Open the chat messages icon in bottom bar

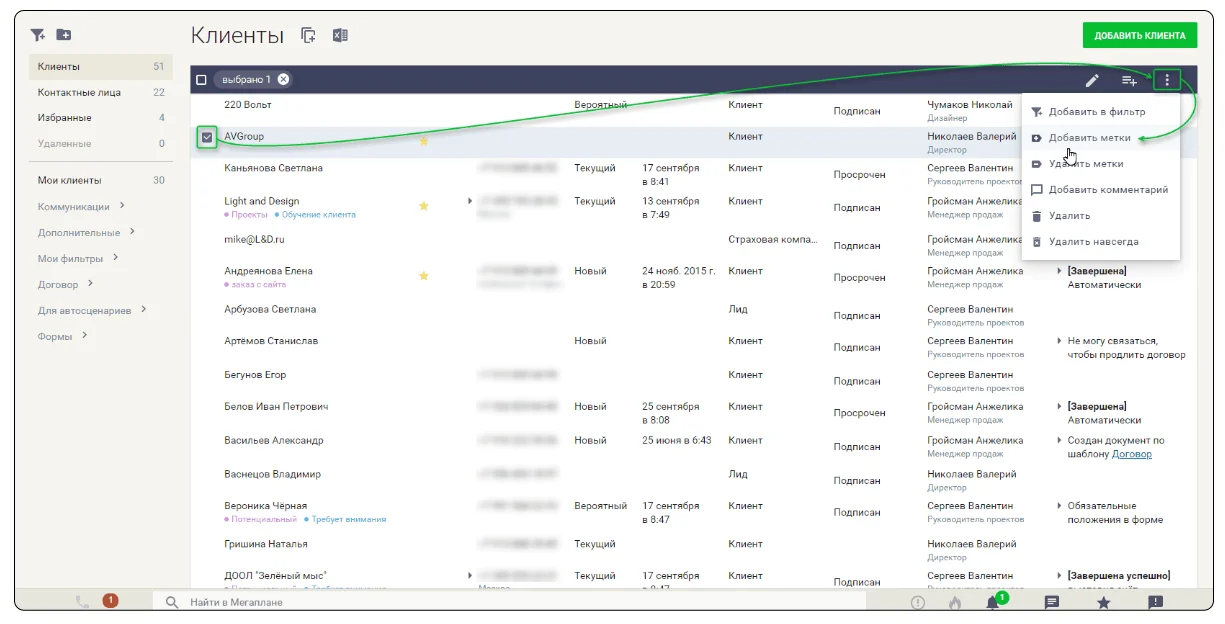[1052, 602]
